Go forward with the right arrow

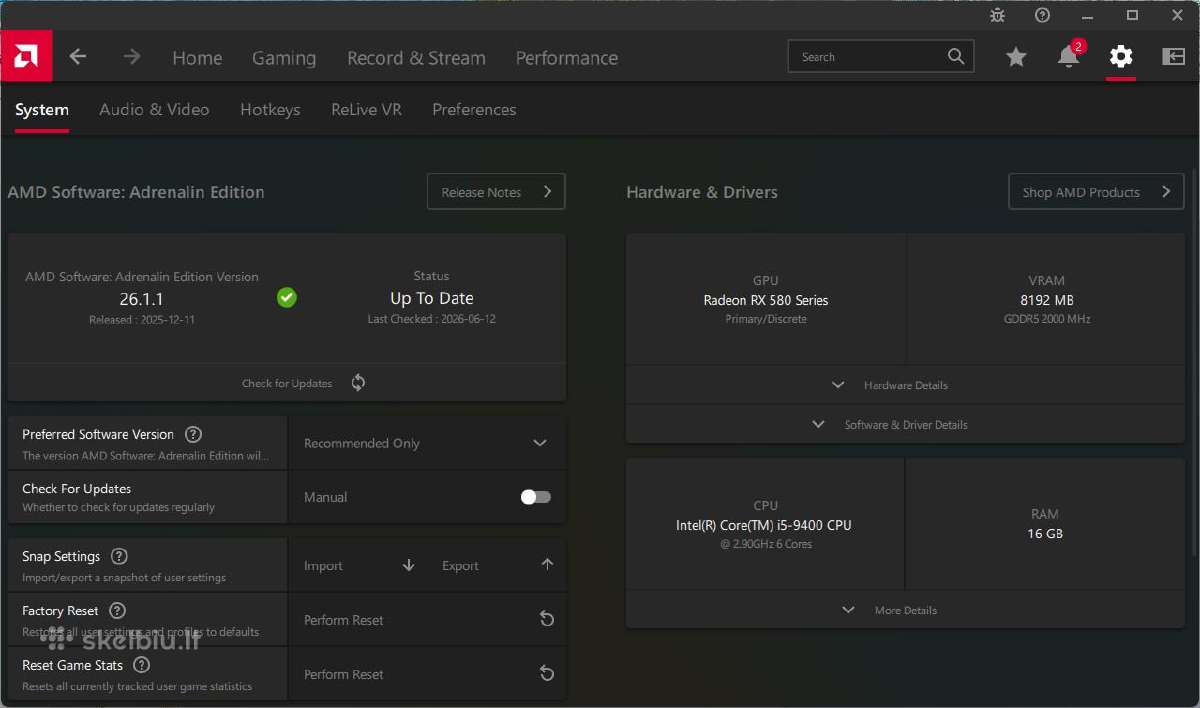click(x=132, y=57)
